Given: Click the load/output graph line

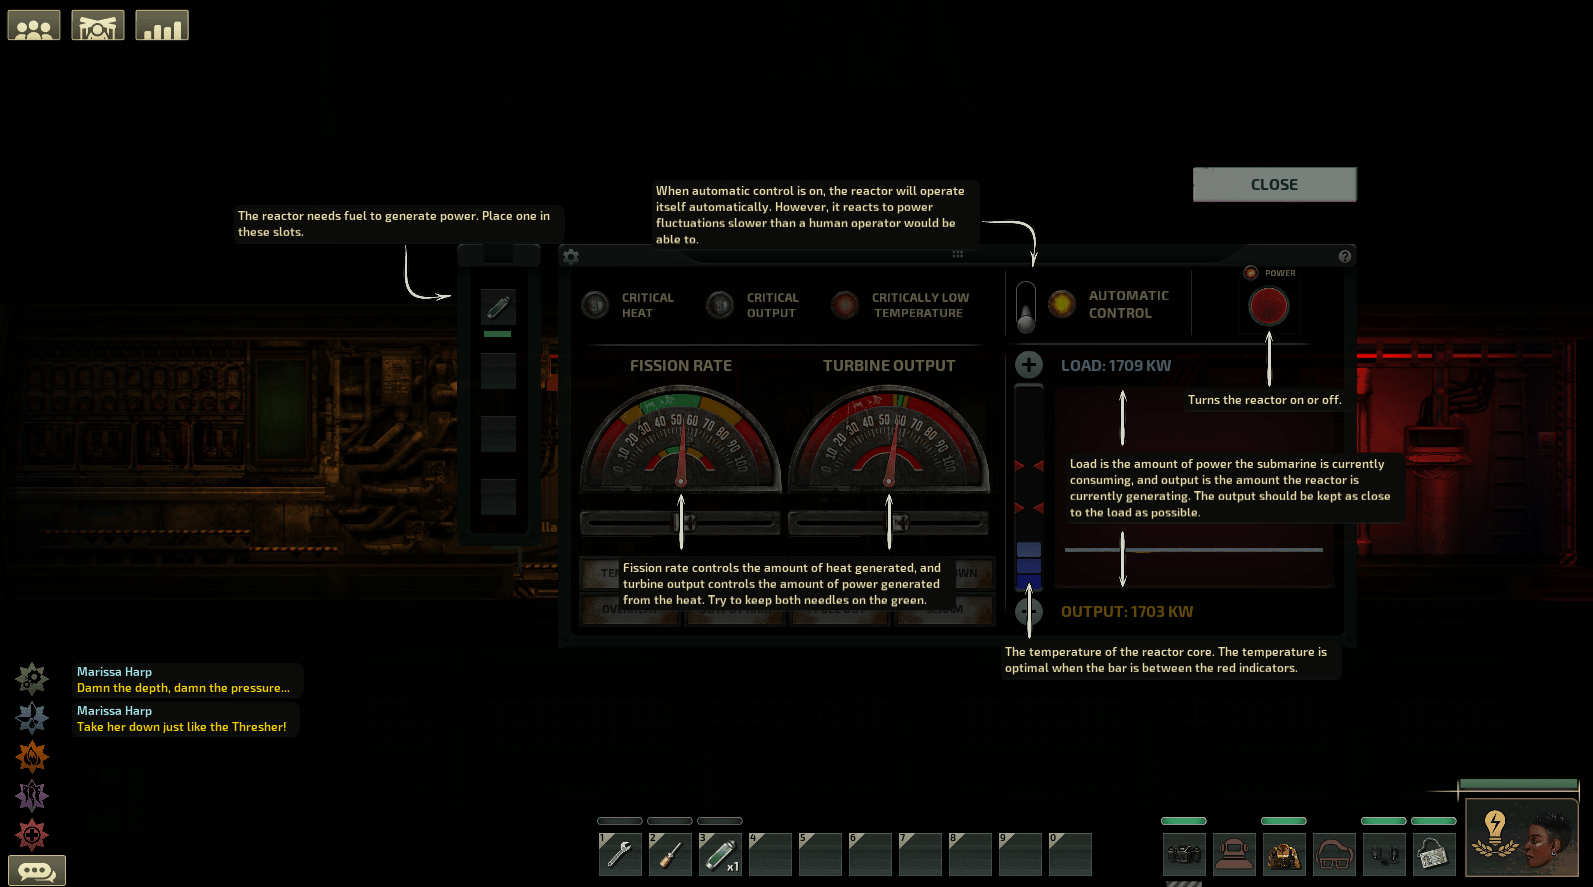Looking at the screenshot, I should click(1194, 550).
